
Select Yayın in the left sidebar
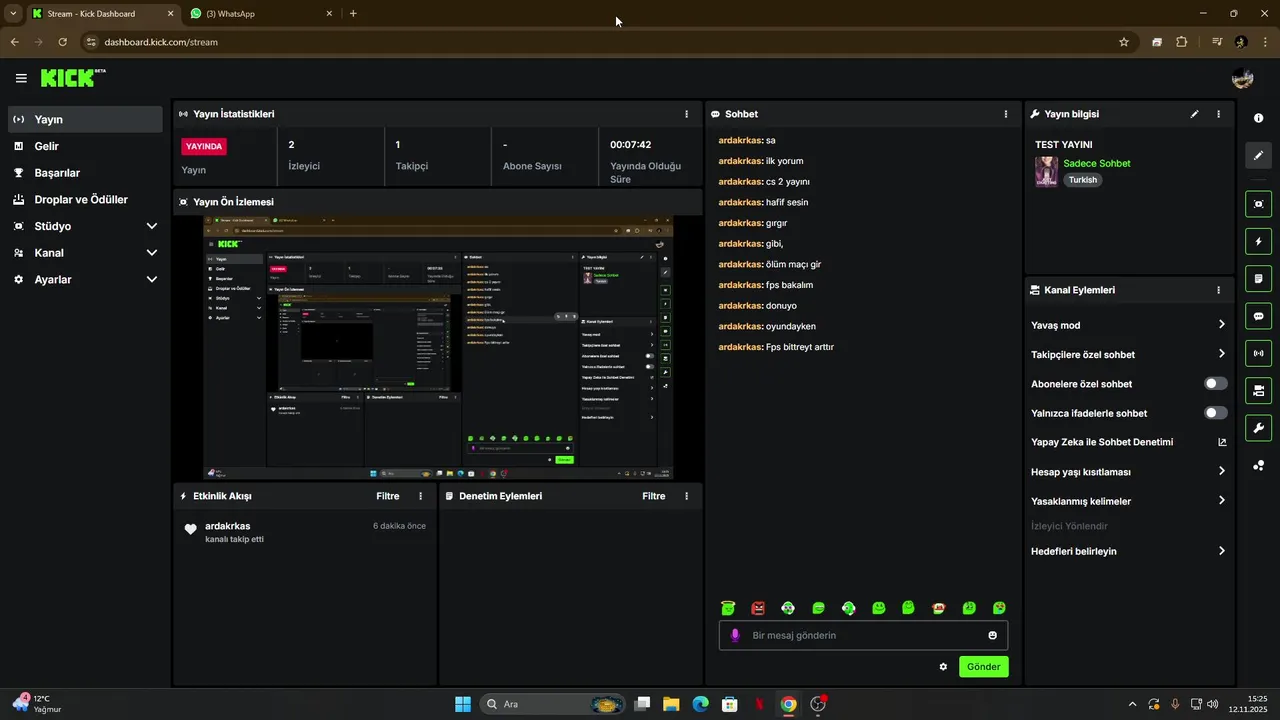[85, 119]
